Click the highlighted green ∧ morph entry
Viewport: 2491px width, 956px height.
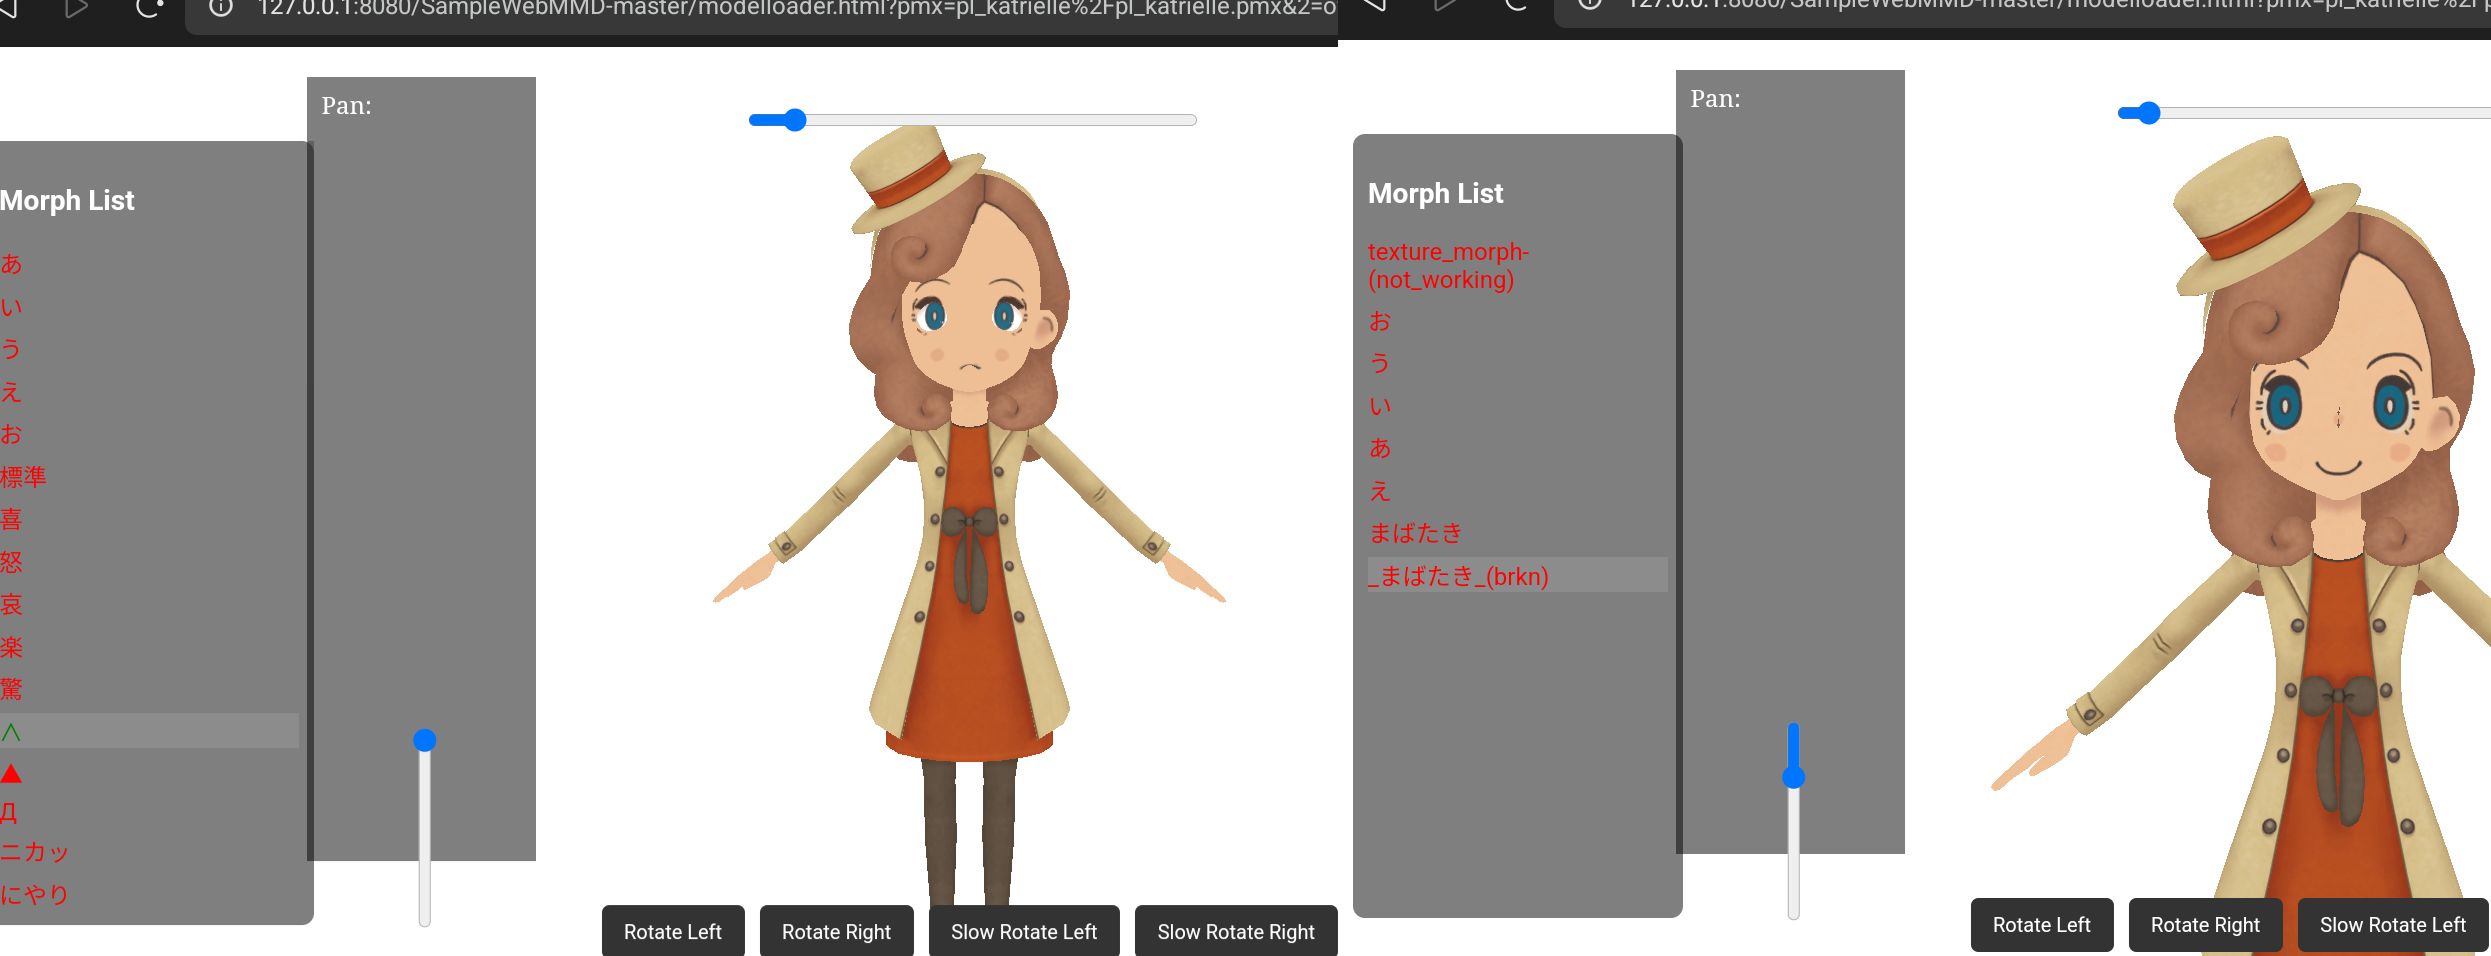[149, 731]
